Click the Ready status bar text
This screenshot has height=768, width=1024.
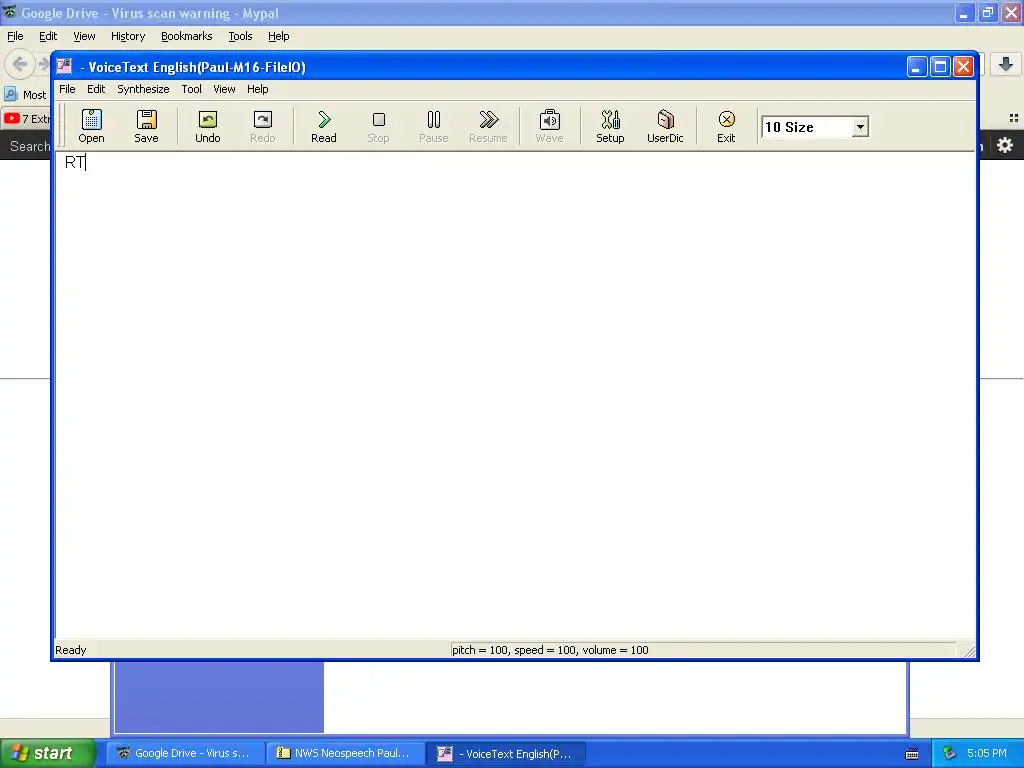point(71,650)
